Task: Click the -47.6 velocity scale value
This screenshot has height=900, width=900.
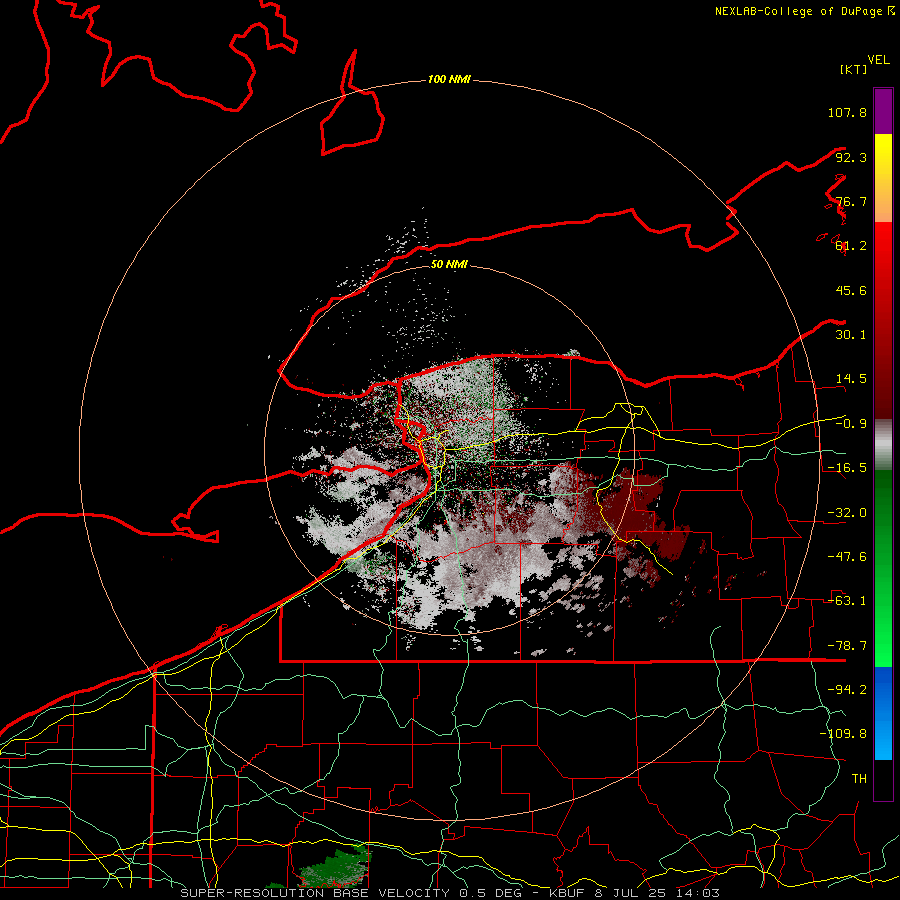Action: coord(847,557)
